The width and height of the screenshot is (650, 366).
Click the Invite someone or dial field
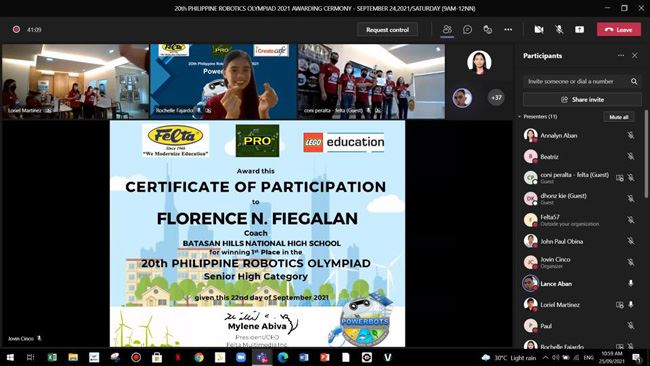click(x=575, y=81)
